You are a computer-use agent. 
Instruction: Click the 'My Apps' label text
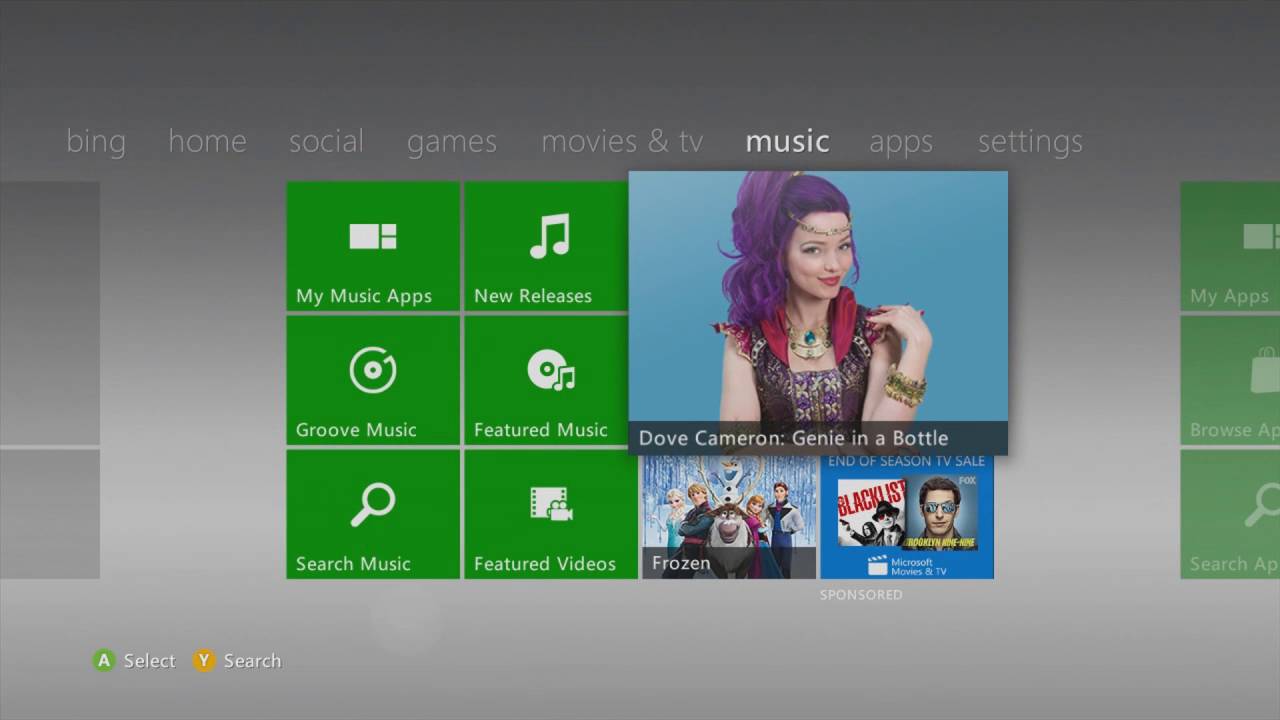coord(1229,297)
